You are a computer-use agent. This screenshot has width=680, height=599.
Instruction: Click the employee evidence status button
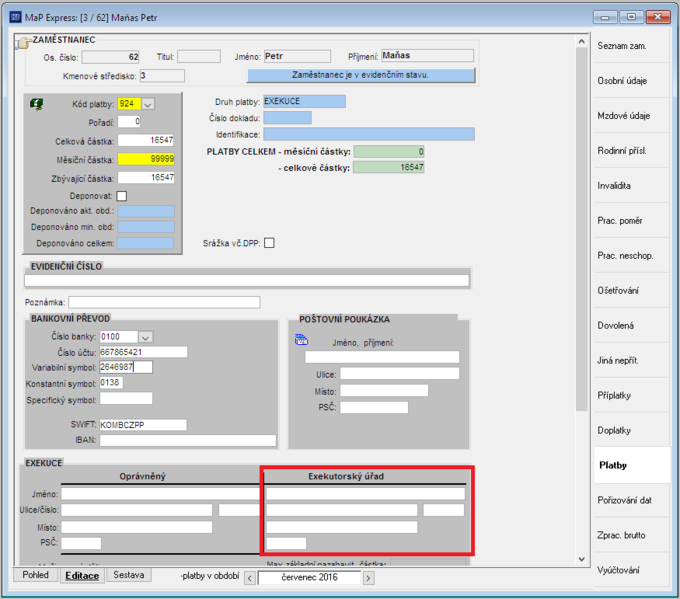pyautogui.click(x=361, y=75)
